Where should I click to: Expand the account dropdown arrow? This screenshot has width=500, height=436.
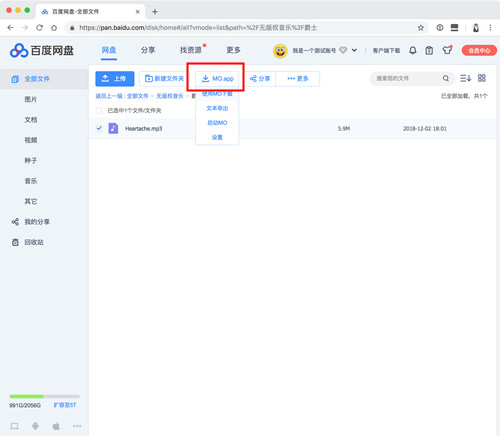(x=354, y=50)
